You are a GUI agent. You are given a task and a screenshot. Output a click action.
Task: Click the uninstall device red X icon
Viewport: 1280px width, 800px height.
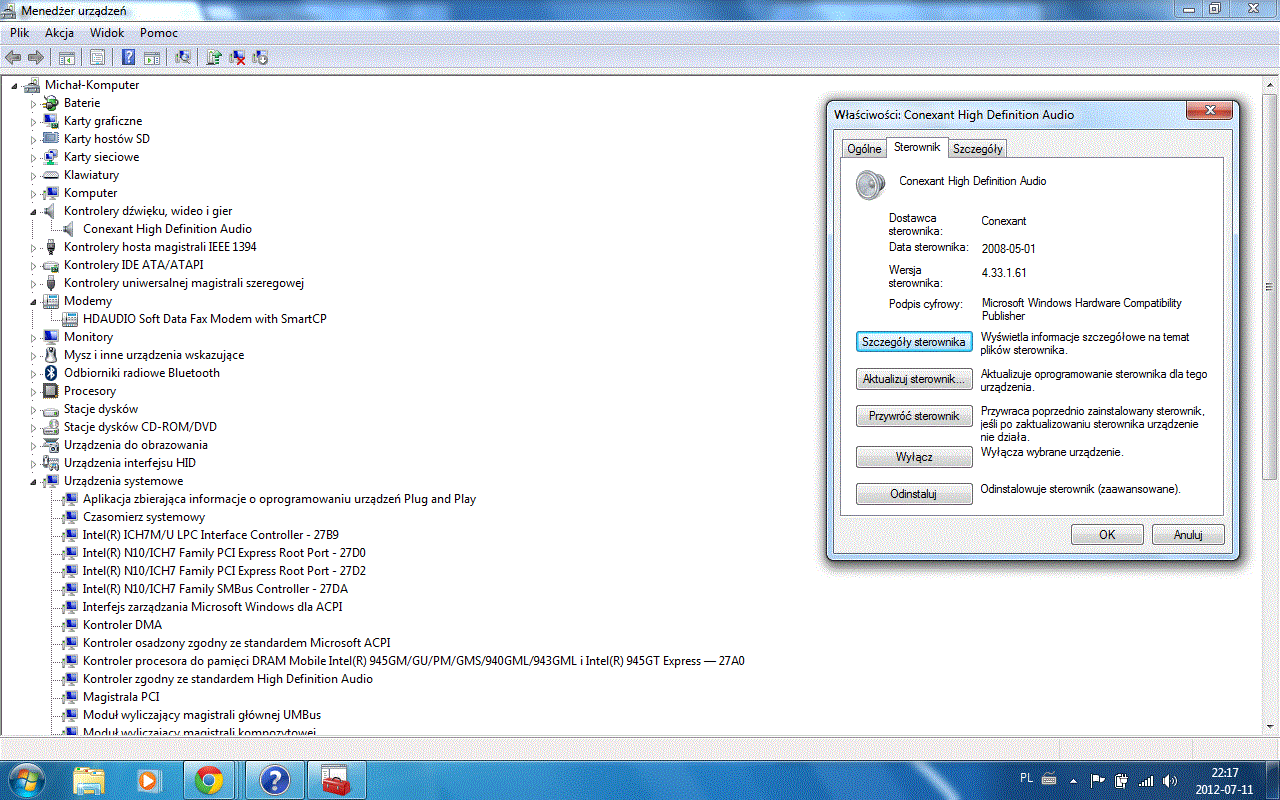coord(237,58)
